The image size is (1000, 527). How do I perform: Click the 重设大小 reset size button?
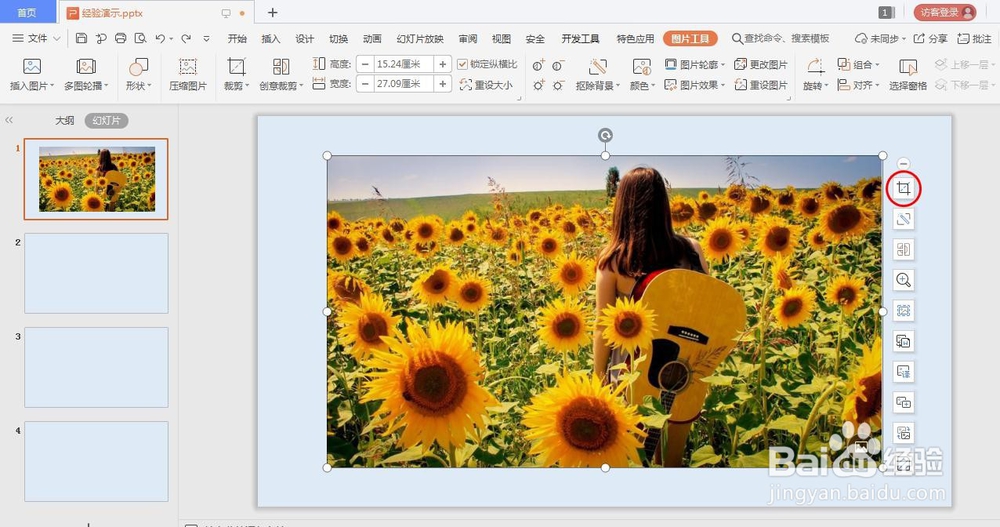coord(486,85)
